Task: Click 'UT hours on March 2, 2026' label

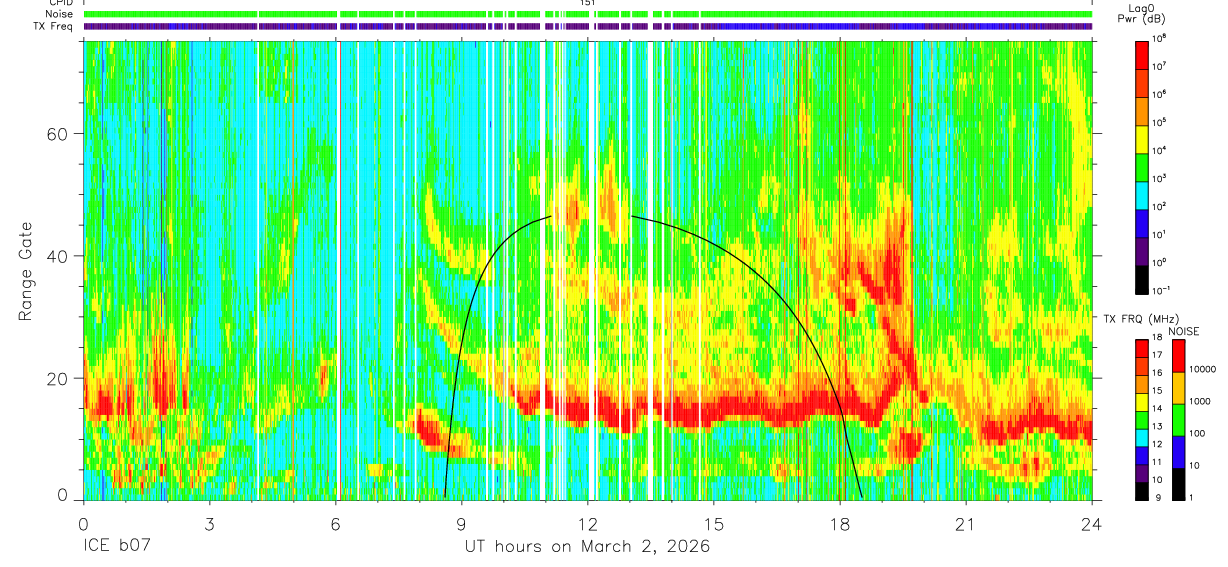Action: pos(586,547)
